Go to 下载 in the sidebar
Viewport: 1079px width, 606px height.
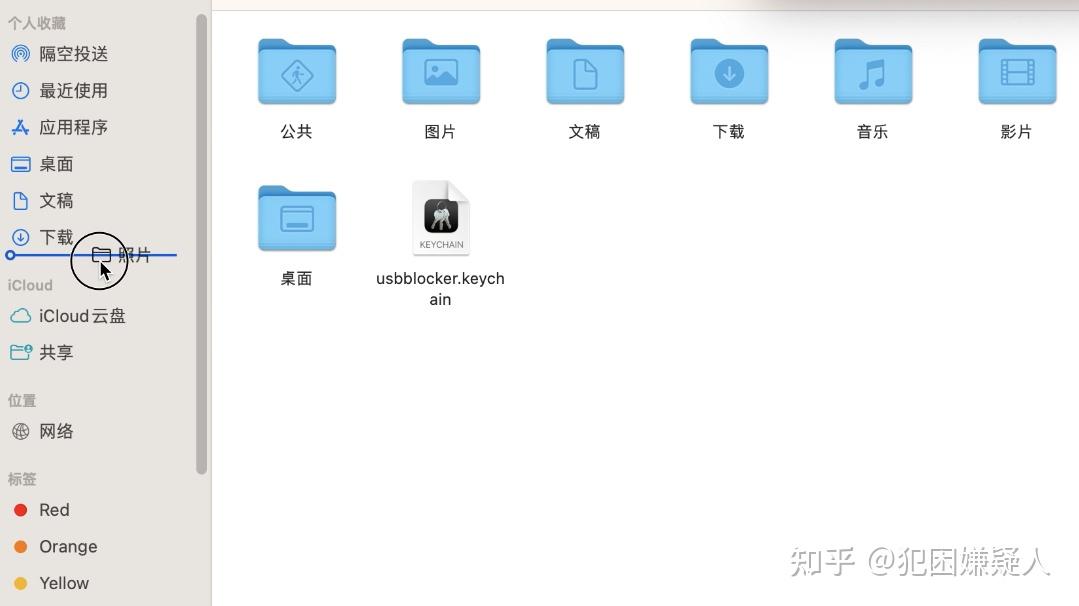56,237
